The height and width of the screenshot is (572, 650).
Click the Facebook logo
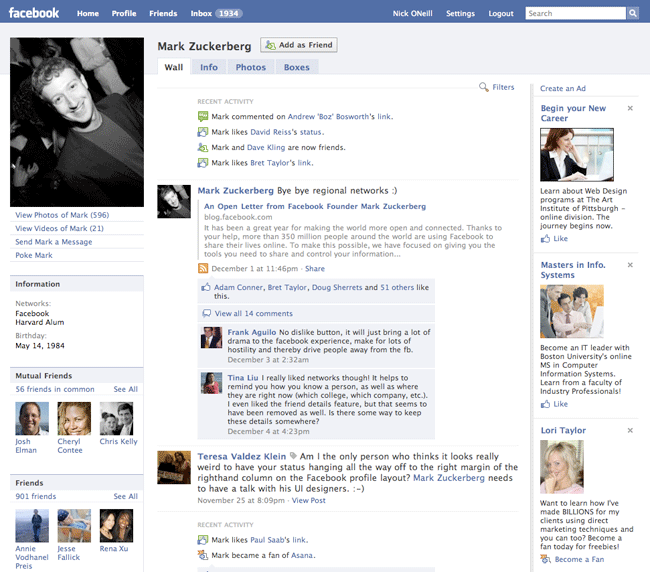[33, 13]
